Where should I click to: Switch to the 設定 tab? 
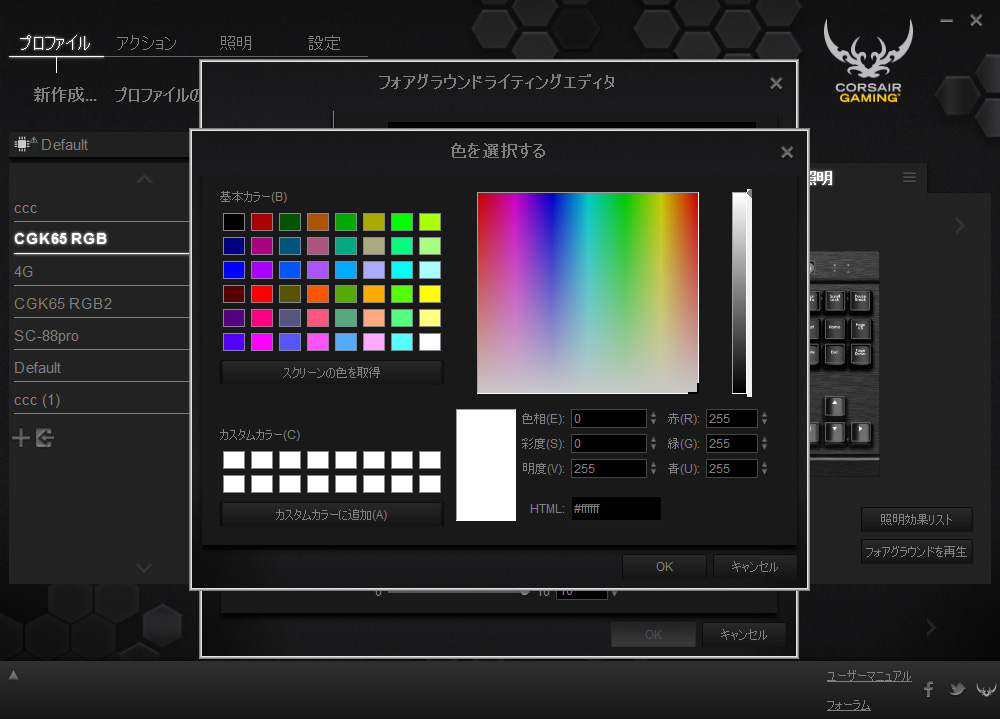click(324, 43)
